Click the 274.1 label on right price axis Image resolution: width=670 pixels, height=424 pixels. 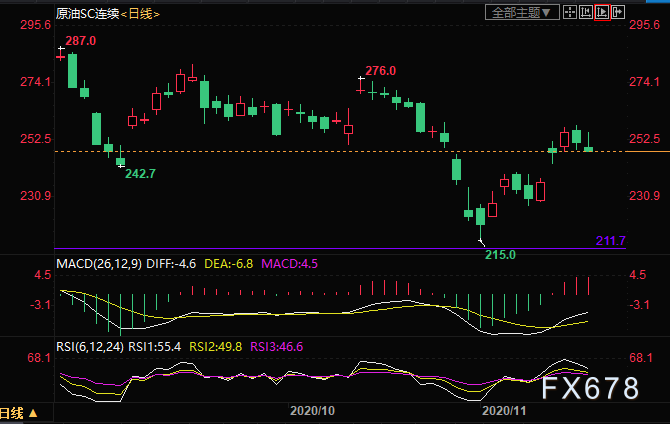click(644, 81)
